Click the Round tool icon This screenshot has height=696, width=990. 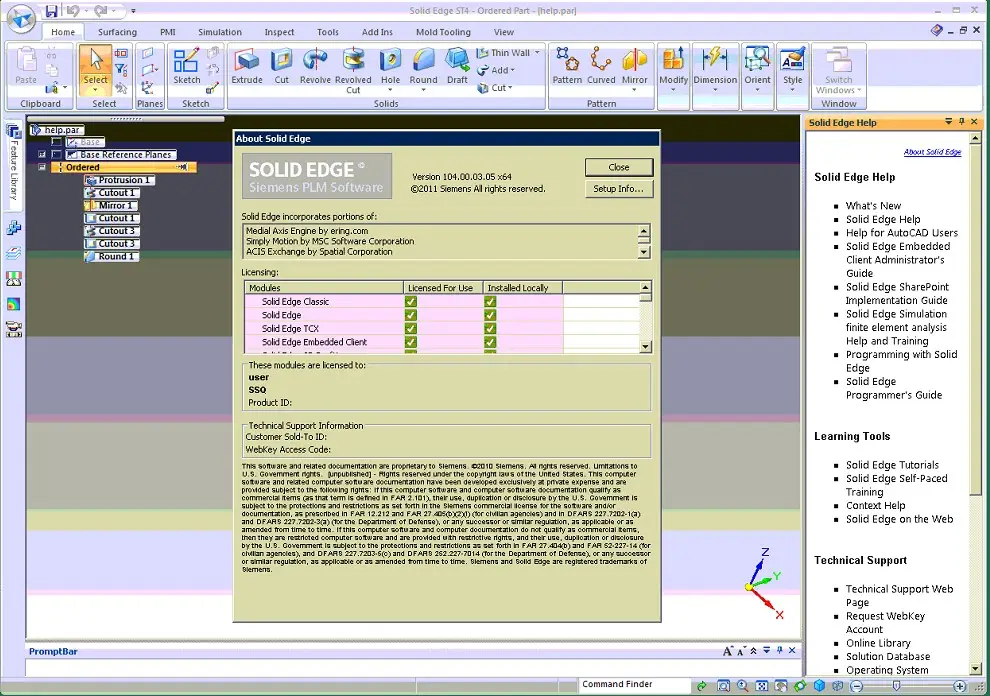coord(423,61)
